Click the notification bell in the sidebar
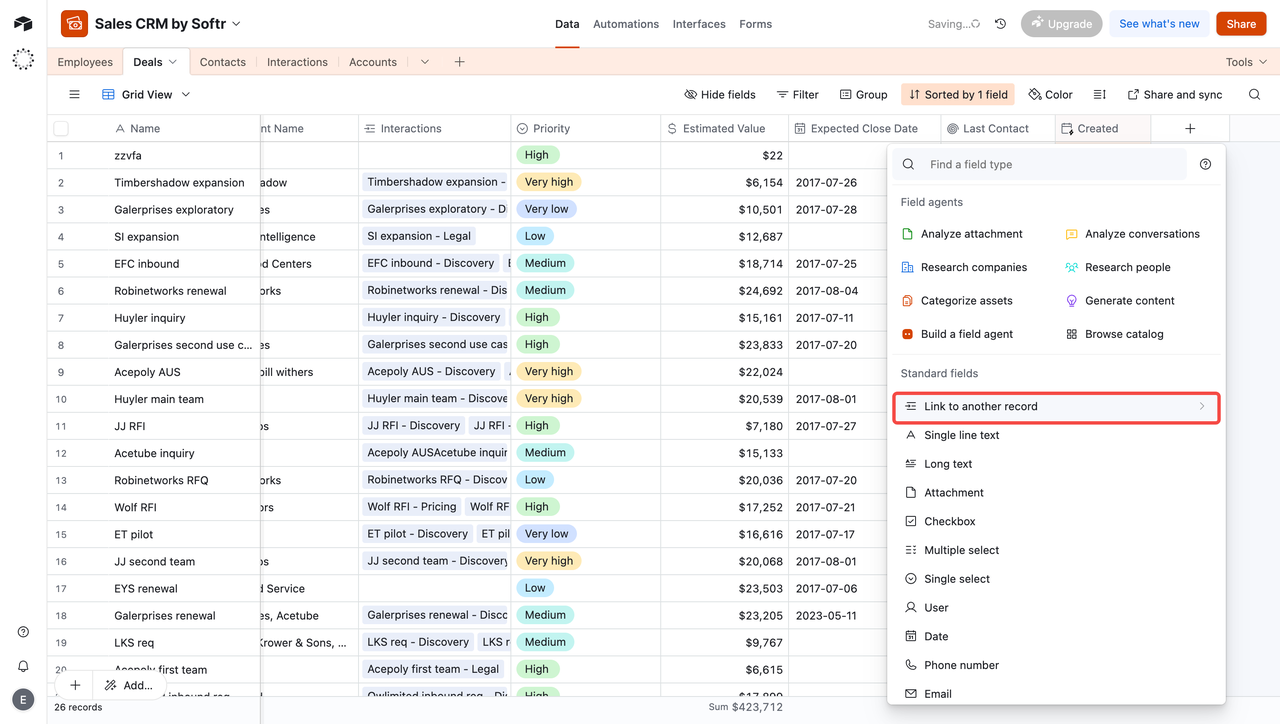Image resolution: width=1280 pixels, height=724 pixels. pyautogui.click(x=22, y=664)
